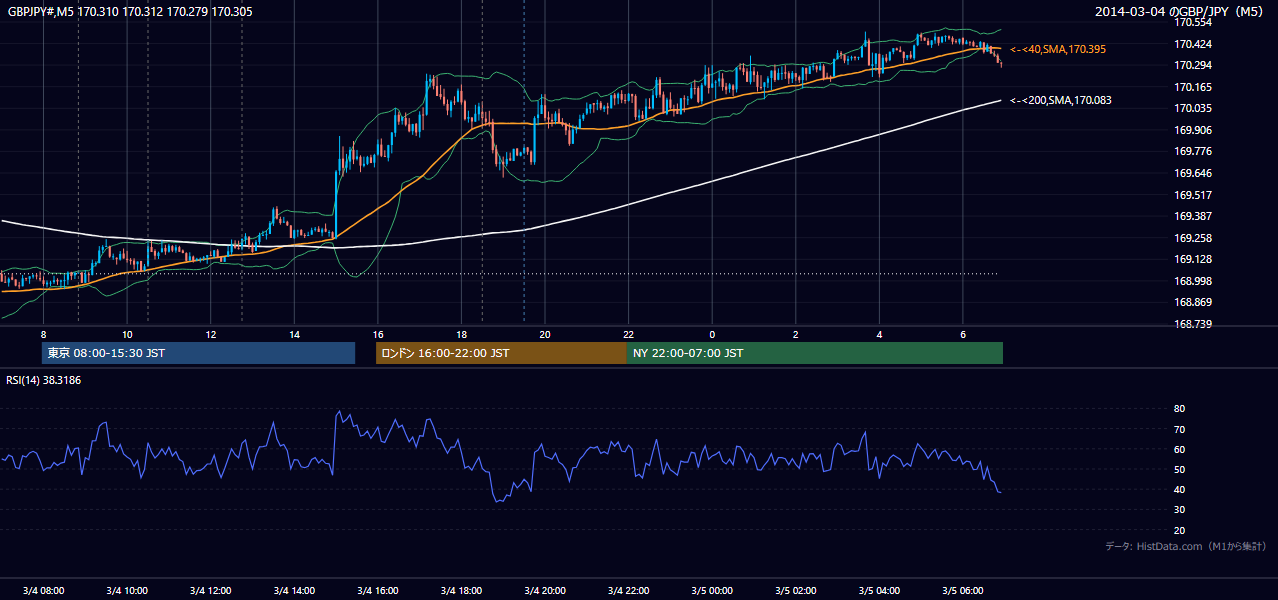This screenshot has width=1278, height=600.
Task: Click the 170.035 price axis label
Action: 1192,109
